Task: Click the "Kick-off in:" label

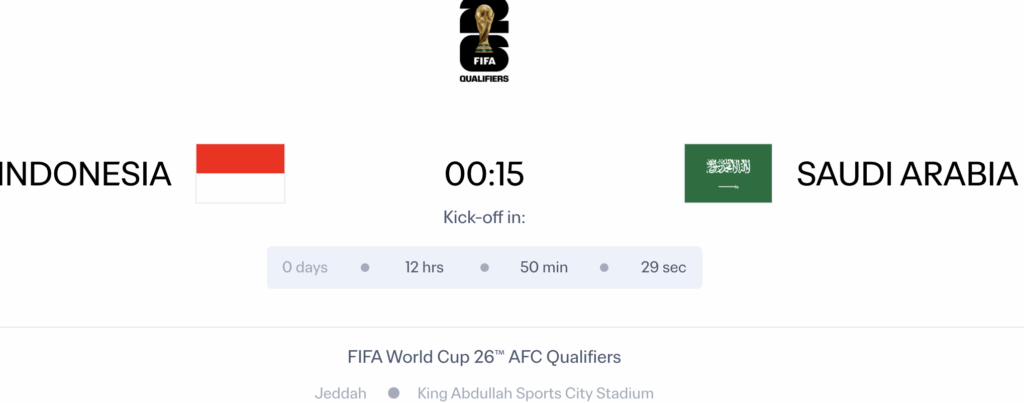Action: click(484, 217)
